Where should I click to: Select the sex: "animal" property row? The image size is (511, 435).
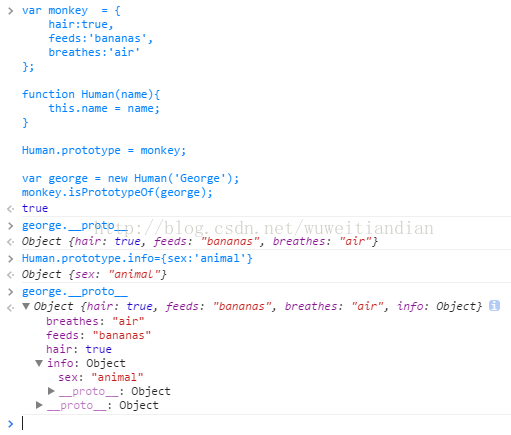(x=101, y=377)
